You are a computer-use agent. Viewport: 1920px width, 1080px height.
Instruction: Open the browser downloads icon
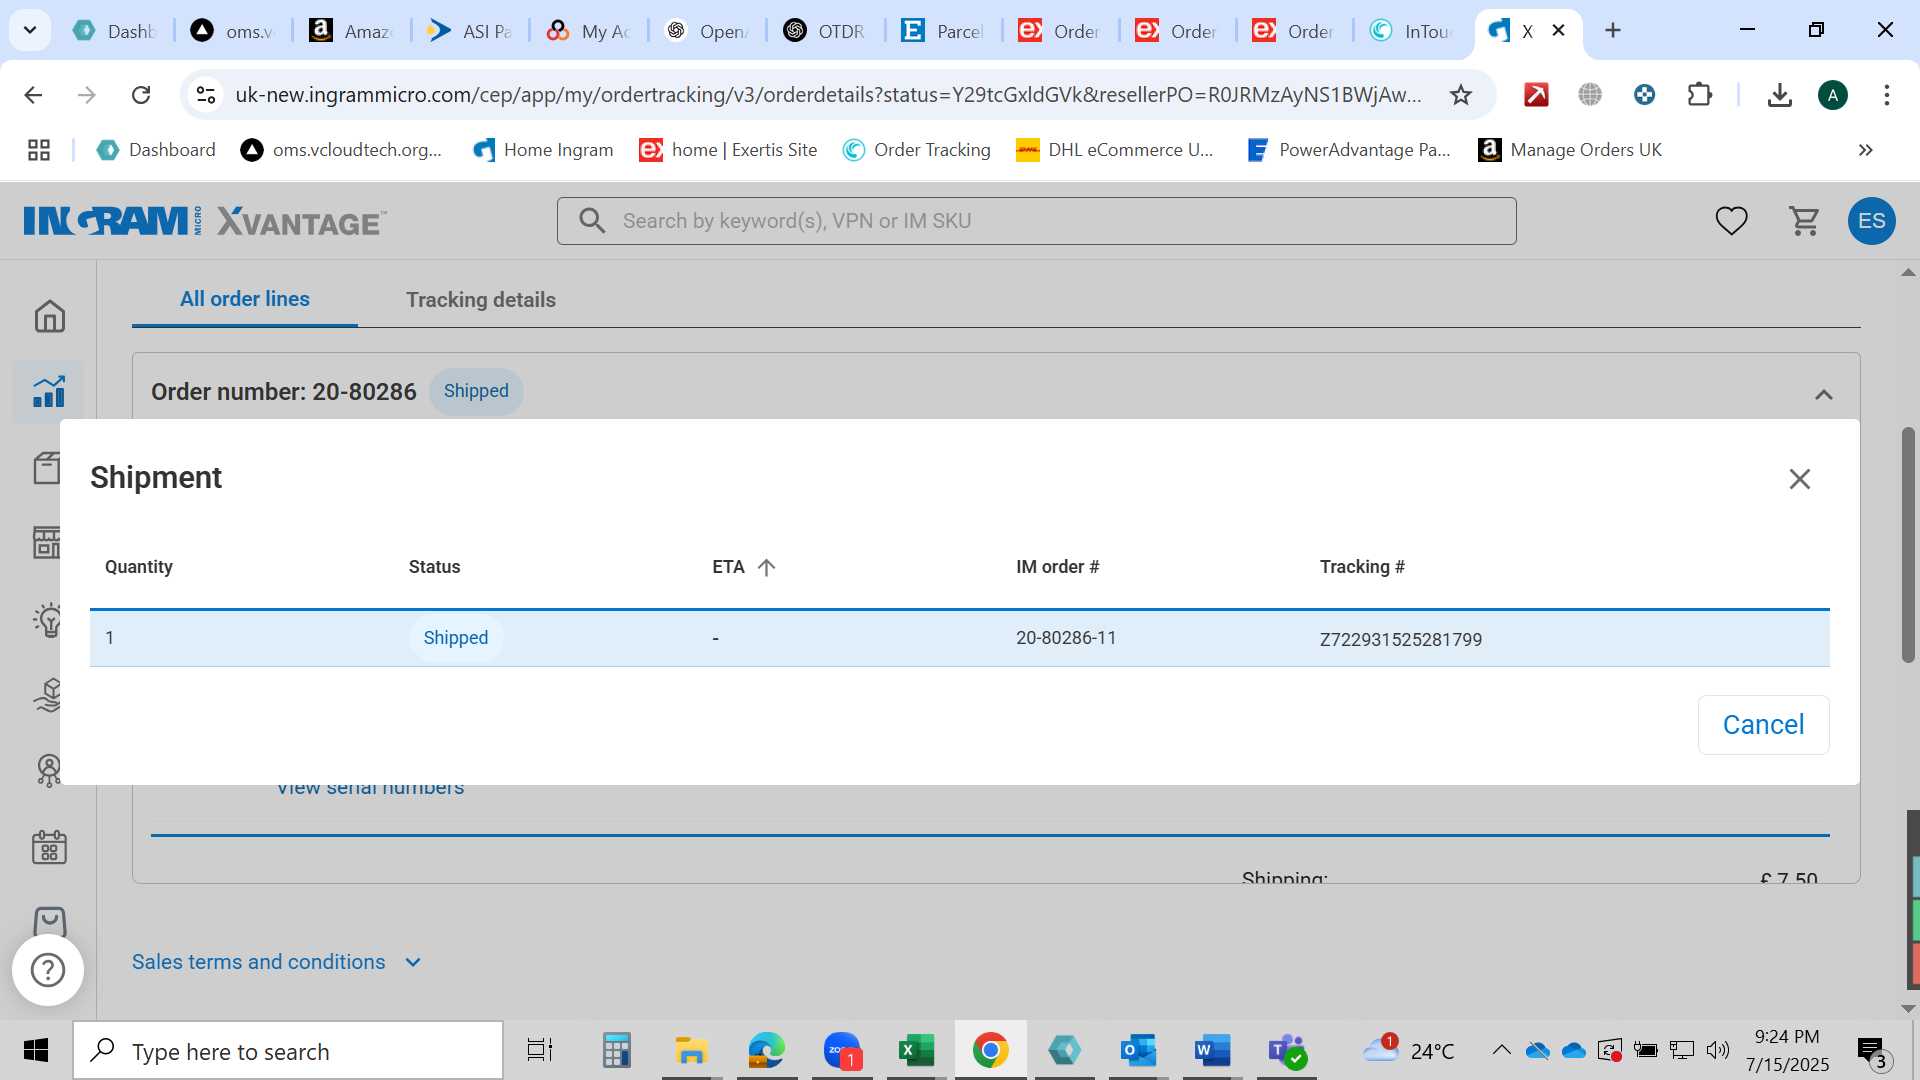point(1779,95)
